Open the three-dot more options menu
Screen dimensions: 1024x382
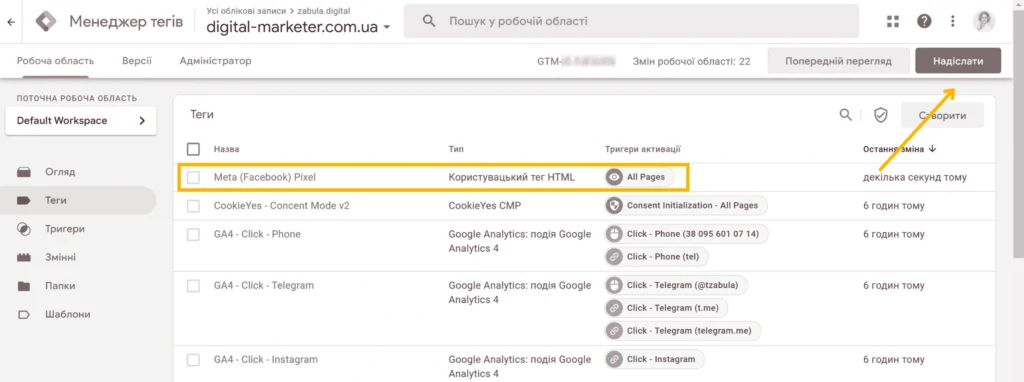tap(953, 22)
